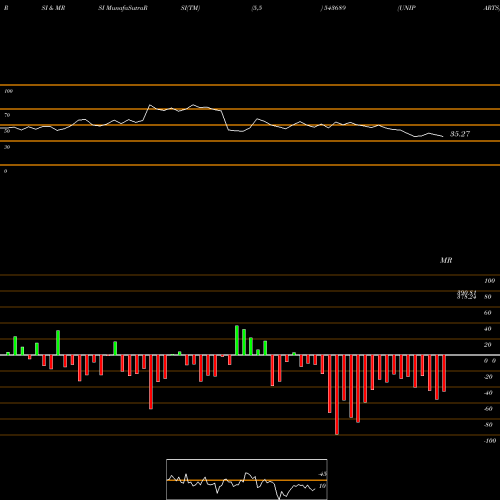
Task: Open the mini RSI overview thumbnail chart
Action: pyautogui.click(x=247, y=479)
